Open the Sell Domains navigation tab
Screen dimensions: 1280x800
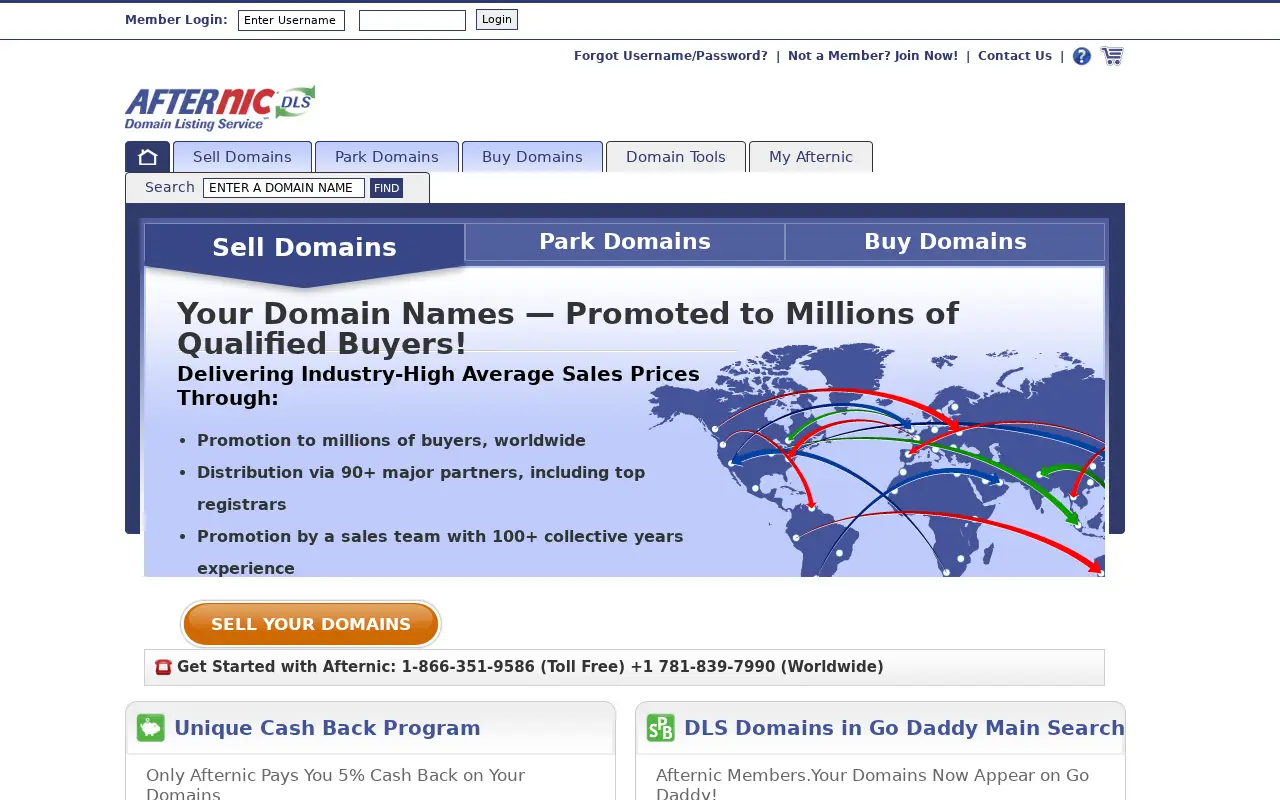pos(242,157)
